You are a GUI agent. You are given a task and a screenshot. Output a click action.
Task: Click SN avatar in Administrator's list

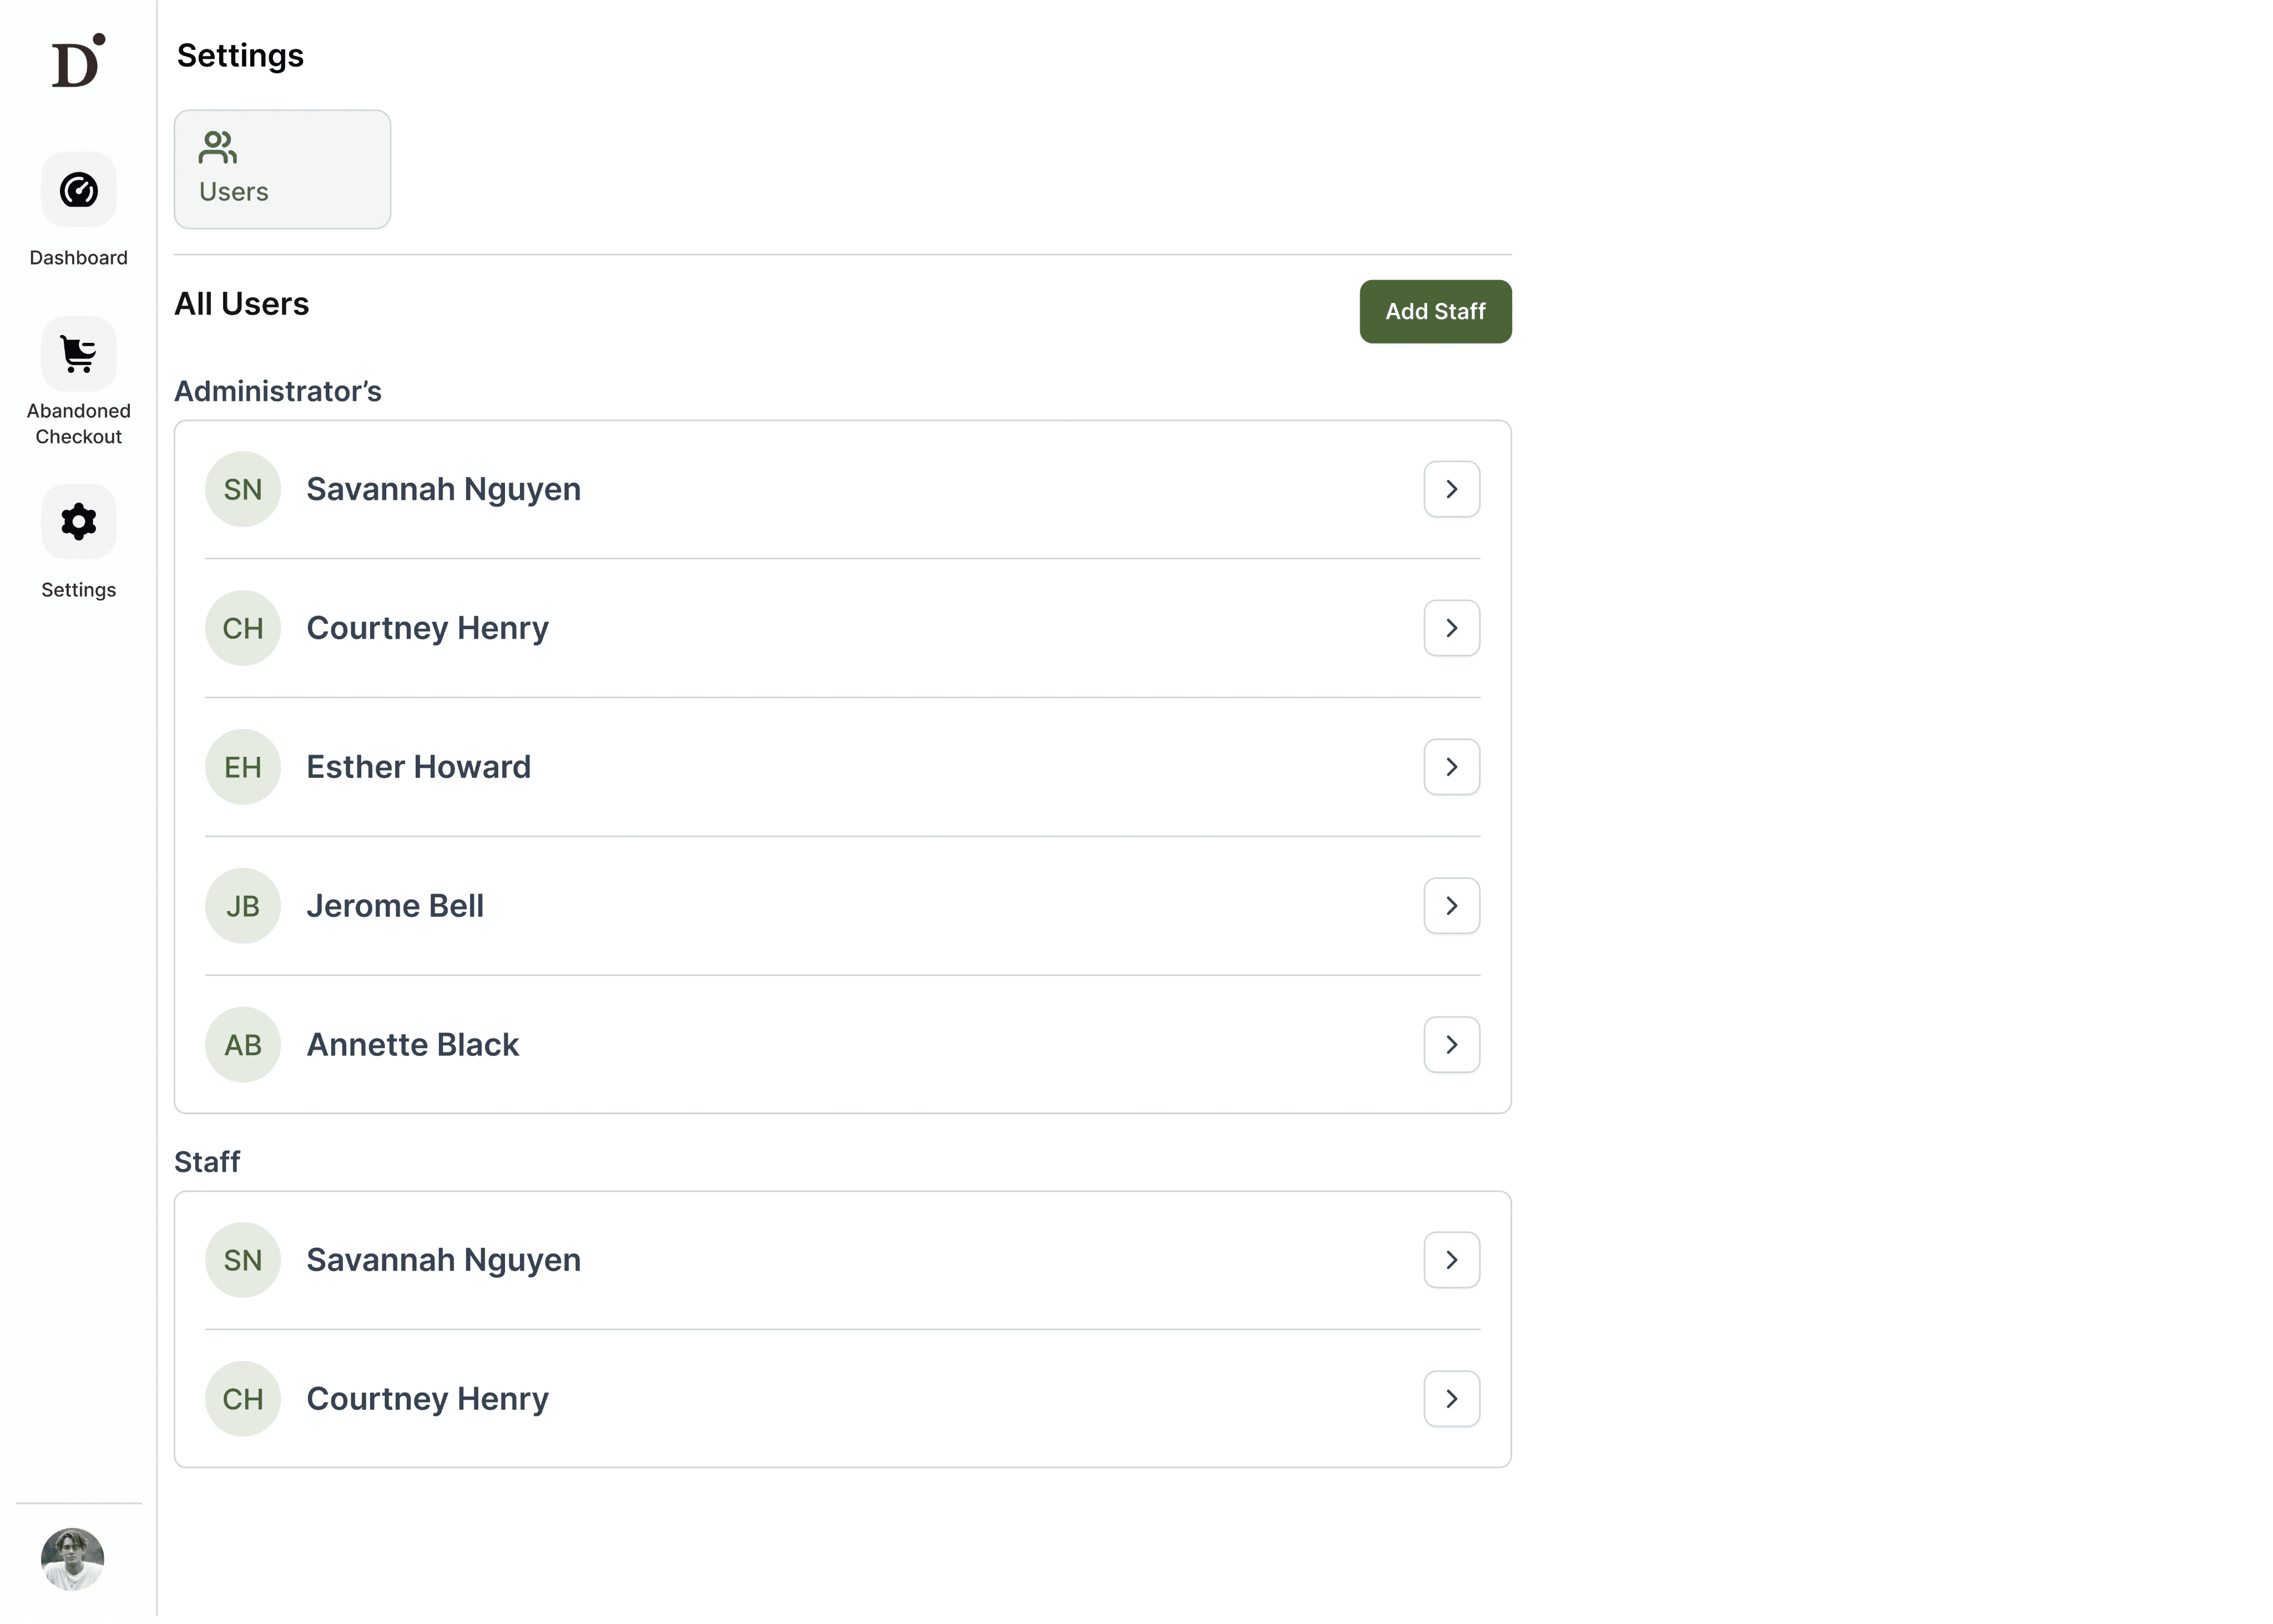(243, 490)
